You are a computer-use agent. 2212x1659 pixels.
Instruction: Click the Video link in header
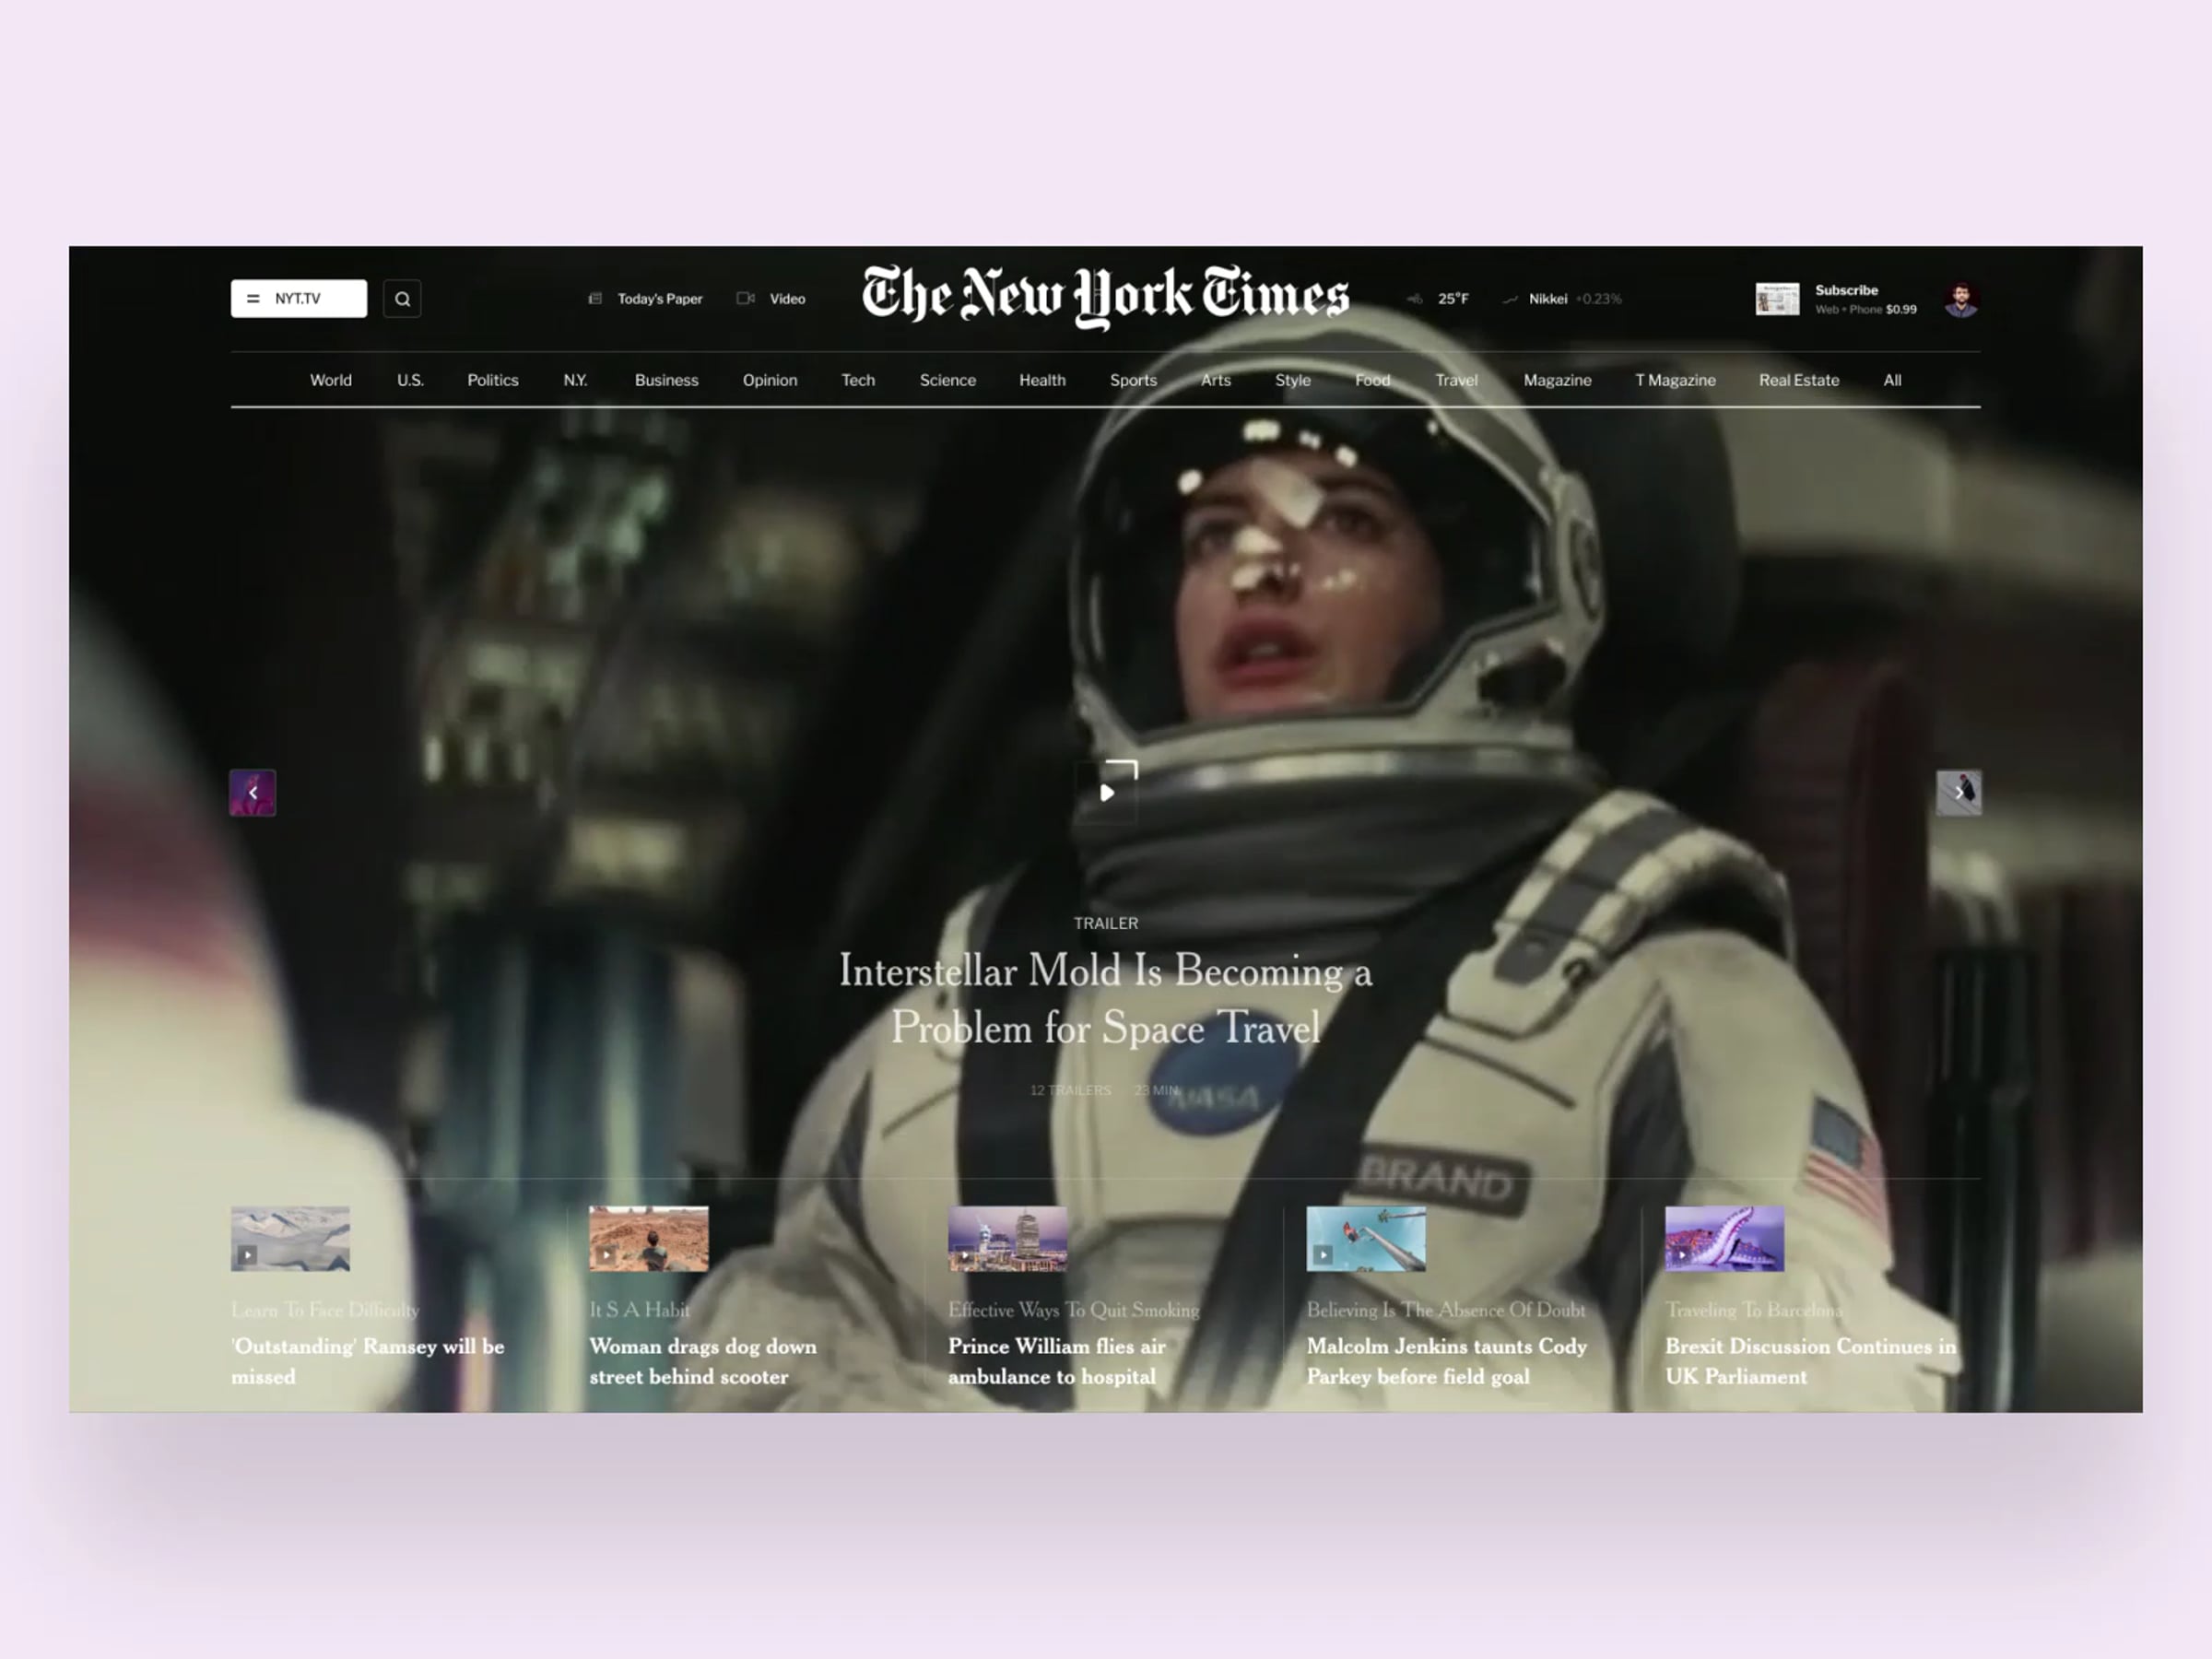[787, 299]
